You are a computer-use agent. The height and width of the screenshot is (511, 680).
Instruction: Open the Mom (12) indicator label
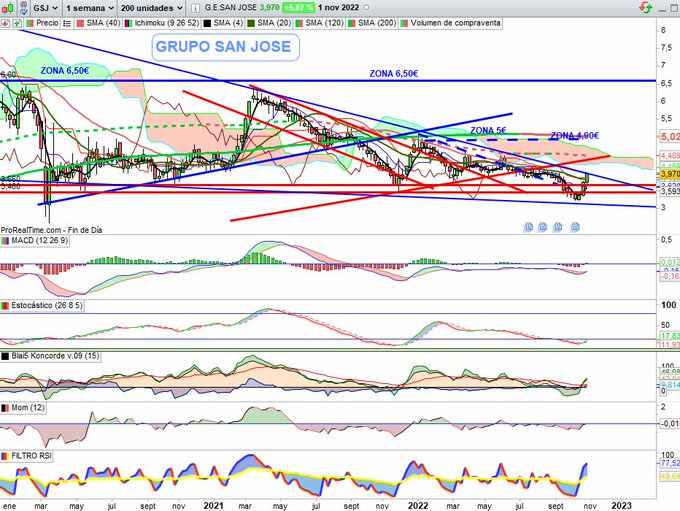click(x=23, y=408)
